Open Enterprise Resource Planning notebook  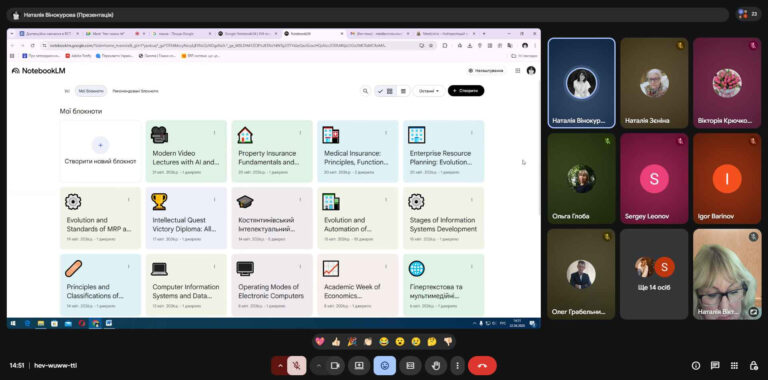[443, 151]
